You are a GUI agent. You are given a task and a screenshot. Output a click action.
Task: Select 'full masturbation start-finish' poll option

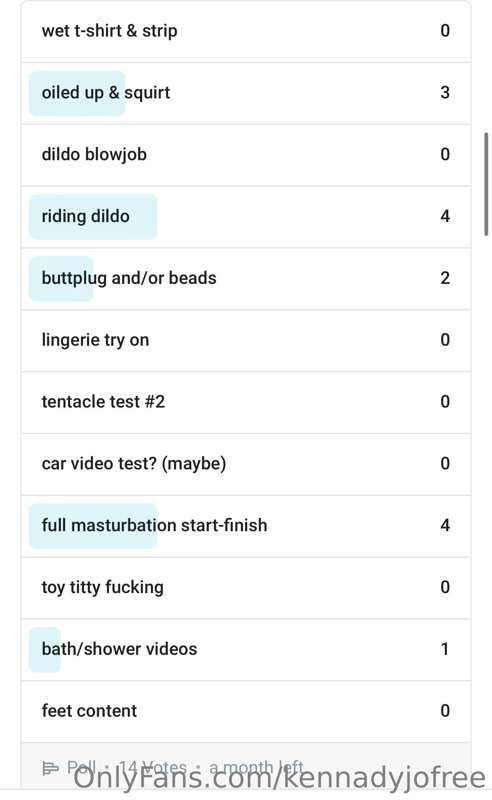[245, 526]
